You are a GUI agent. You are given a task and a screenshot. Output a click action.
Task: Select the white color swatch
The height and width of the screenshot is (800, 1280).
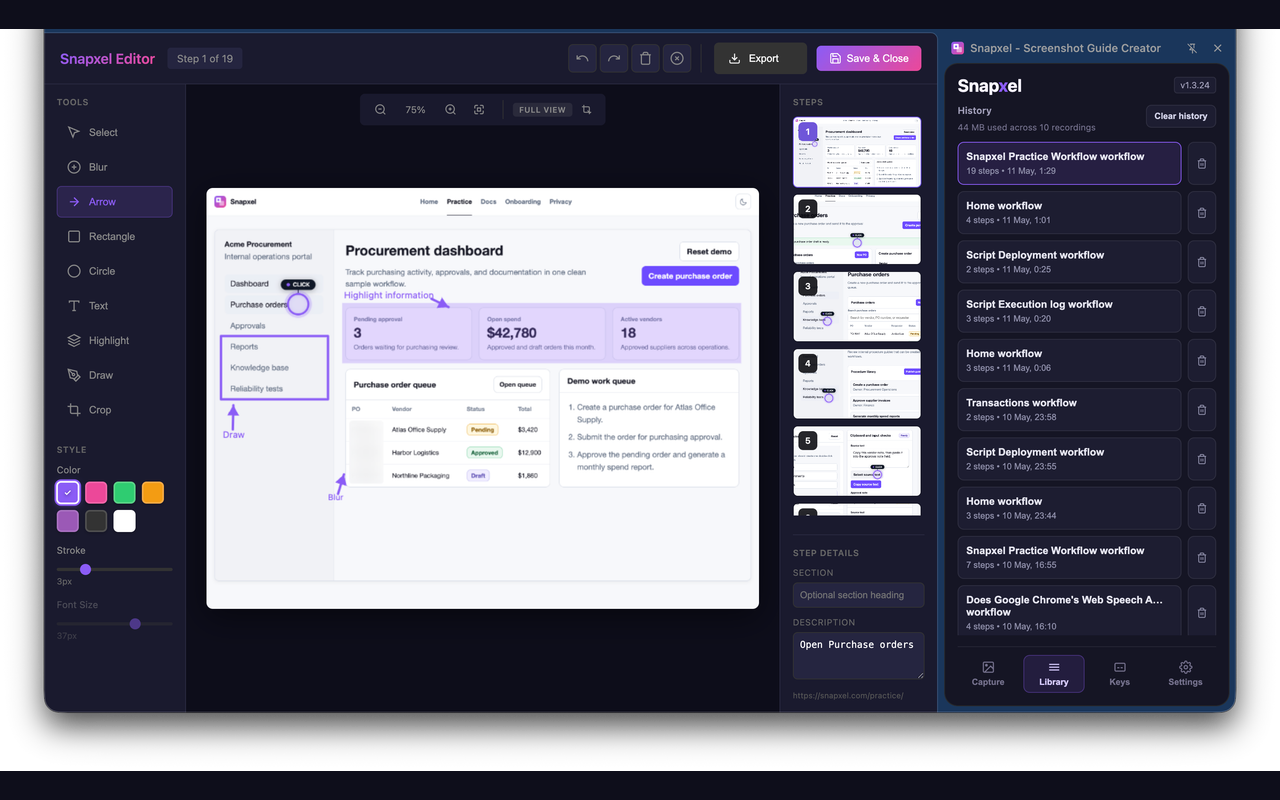(124, 521)
